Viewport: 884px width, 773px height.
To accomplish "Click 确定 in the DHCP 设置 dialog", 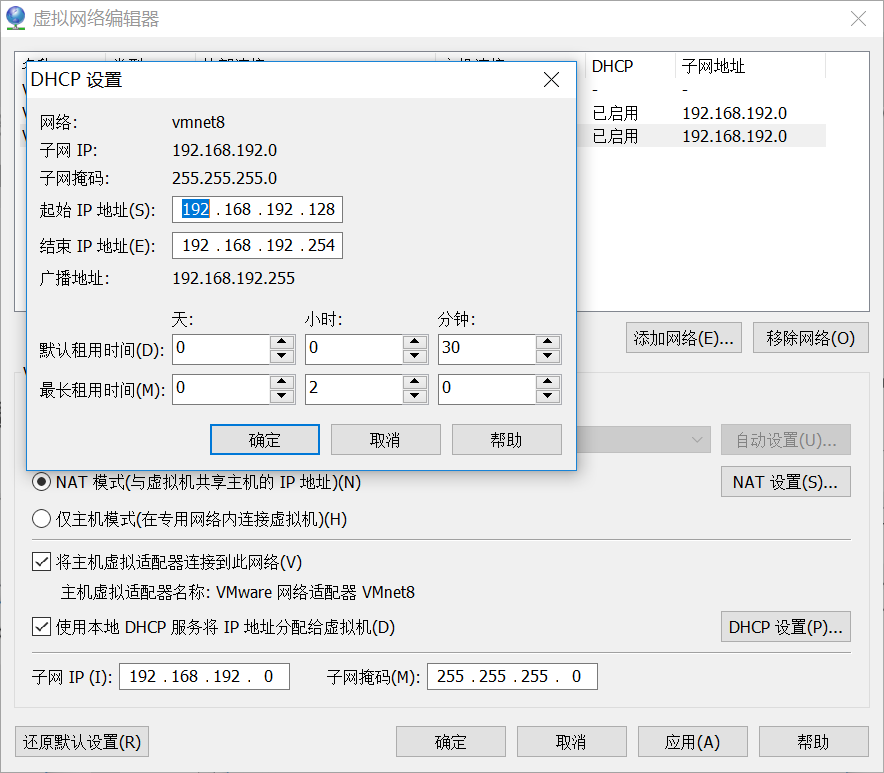I will pos(264,439).
